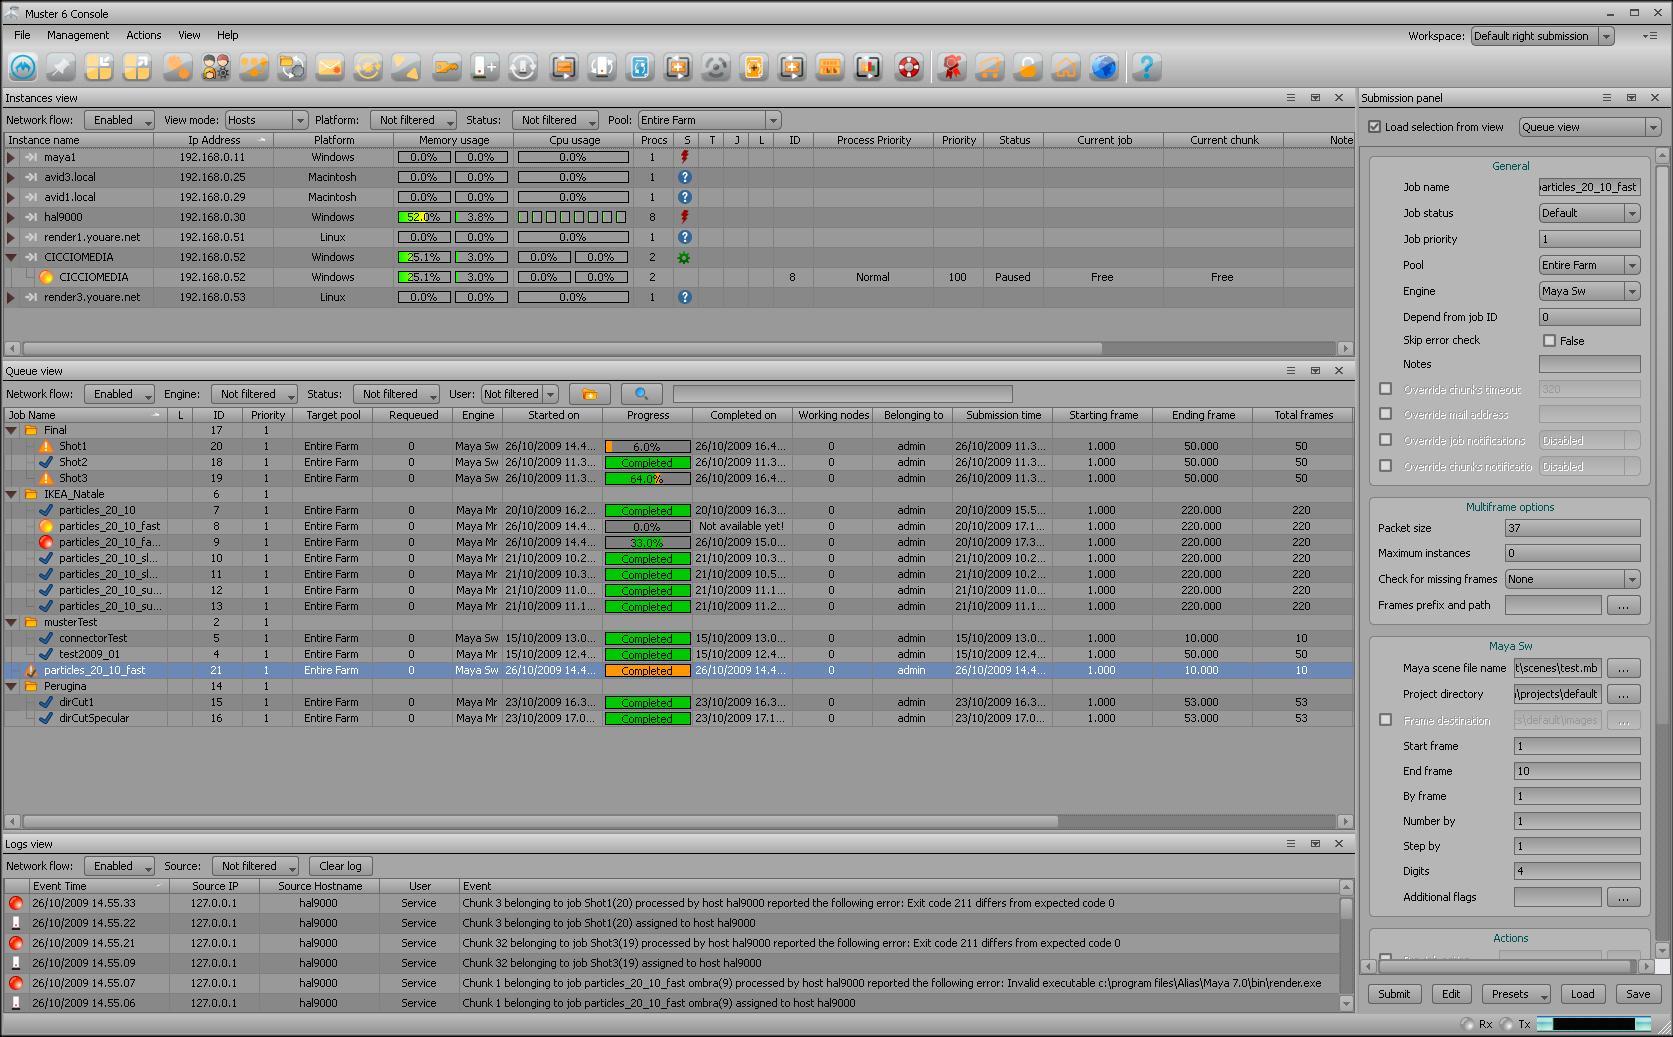
Task: Toggle Skip error check checkbox
Action: (x=1550, y=341)
